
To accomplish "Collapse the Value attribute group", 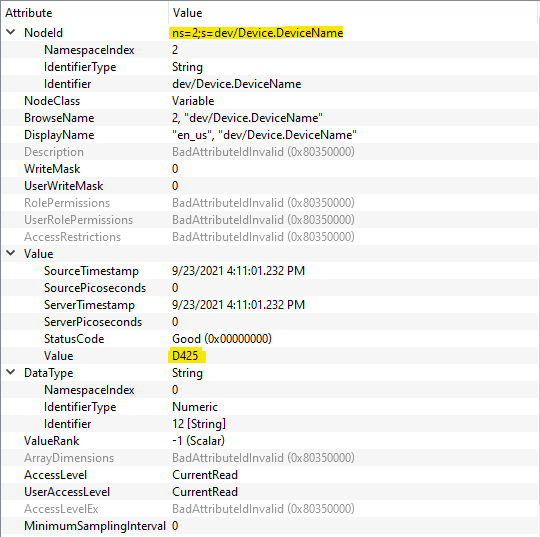I will [x=11, y=254].
